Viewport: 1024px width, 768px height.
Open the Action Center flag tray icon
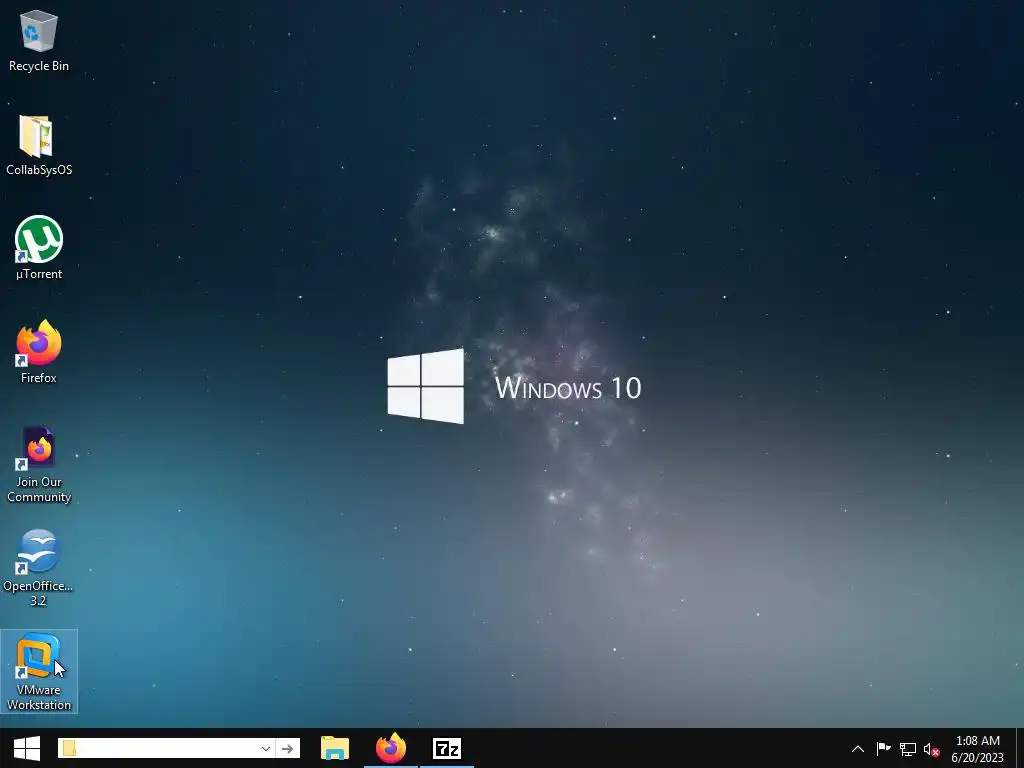883,749
